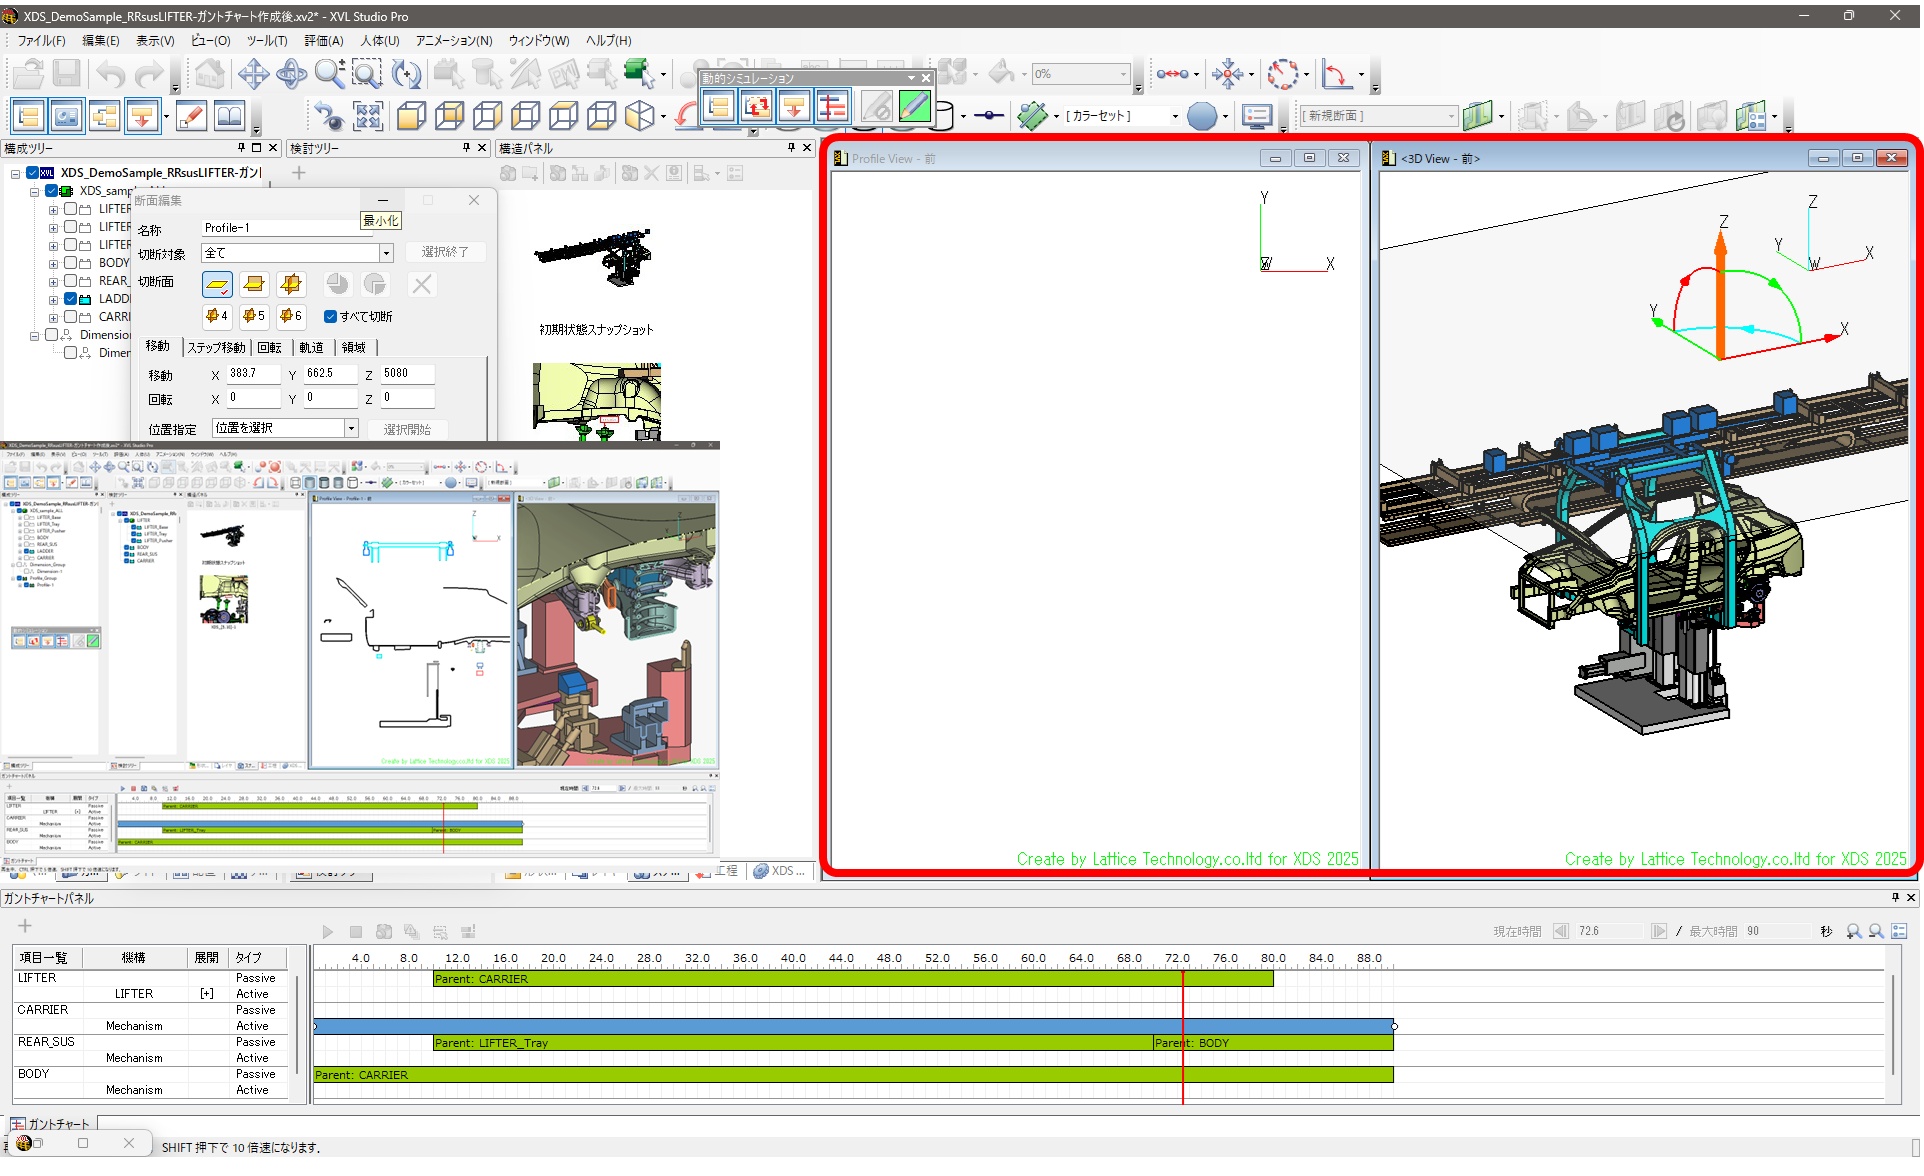Open the 切断対象 dropdown

pos(386,254)
